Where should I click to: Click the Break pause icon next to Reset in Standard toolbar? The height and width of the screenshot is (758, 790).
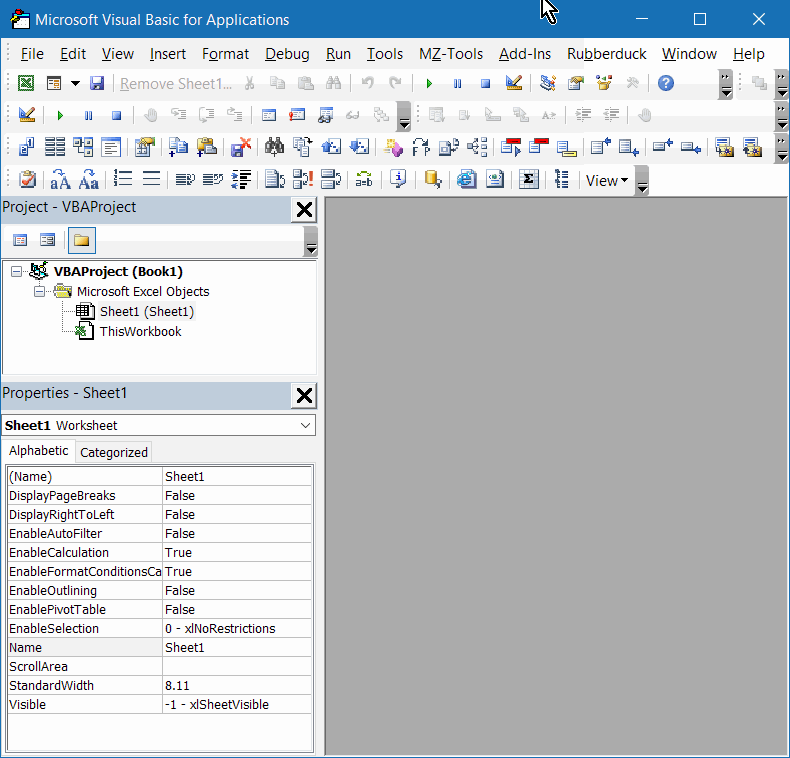pos(457,83)
